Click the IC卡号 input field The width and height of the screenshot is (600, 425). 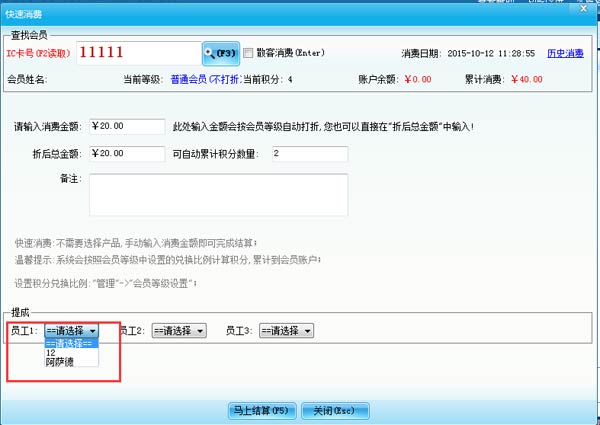pyautogui.click(x=139, y=53)
